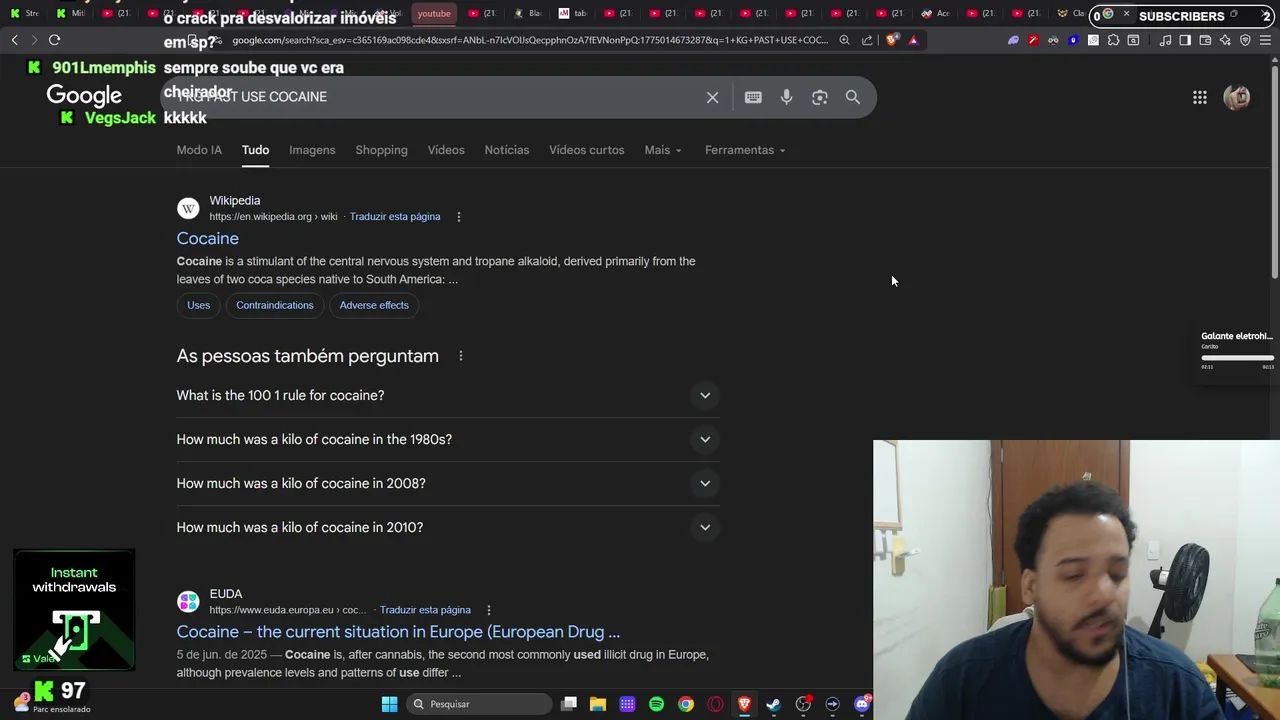Switch to 'Imagens' results tab

(312, 150)
